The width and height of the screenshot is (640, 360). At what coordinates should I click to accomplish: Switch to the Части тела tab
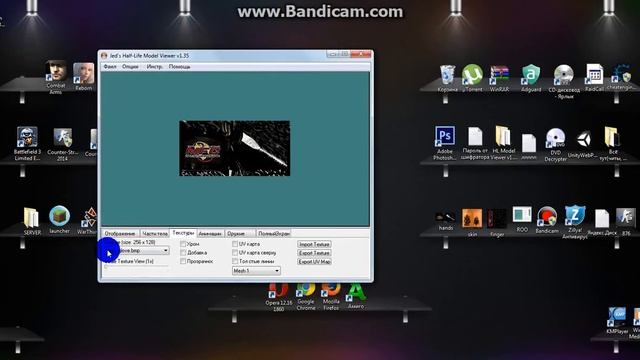click(155, 233)
